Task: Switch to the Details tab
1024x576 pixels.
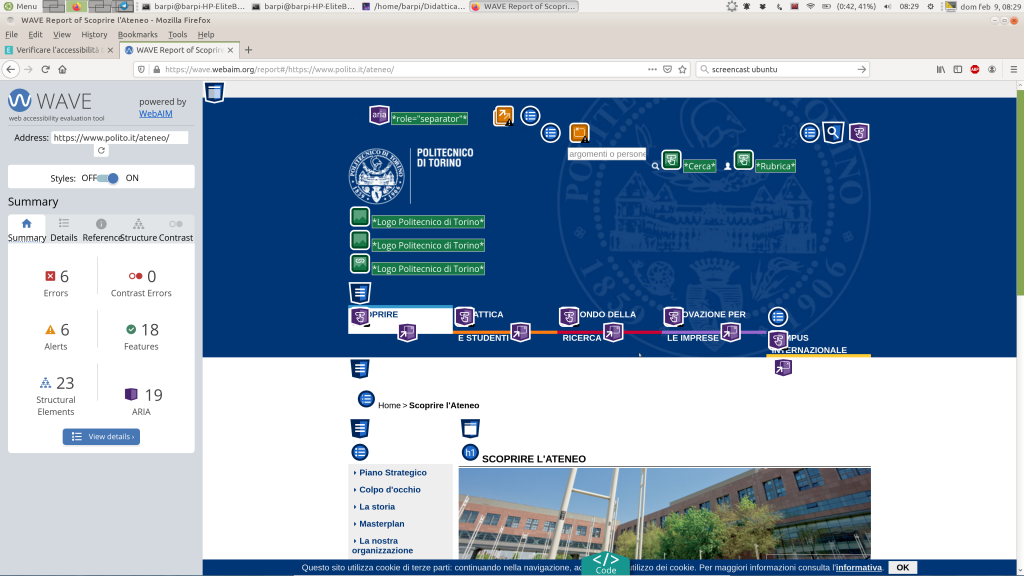Action: click(63, 230)
